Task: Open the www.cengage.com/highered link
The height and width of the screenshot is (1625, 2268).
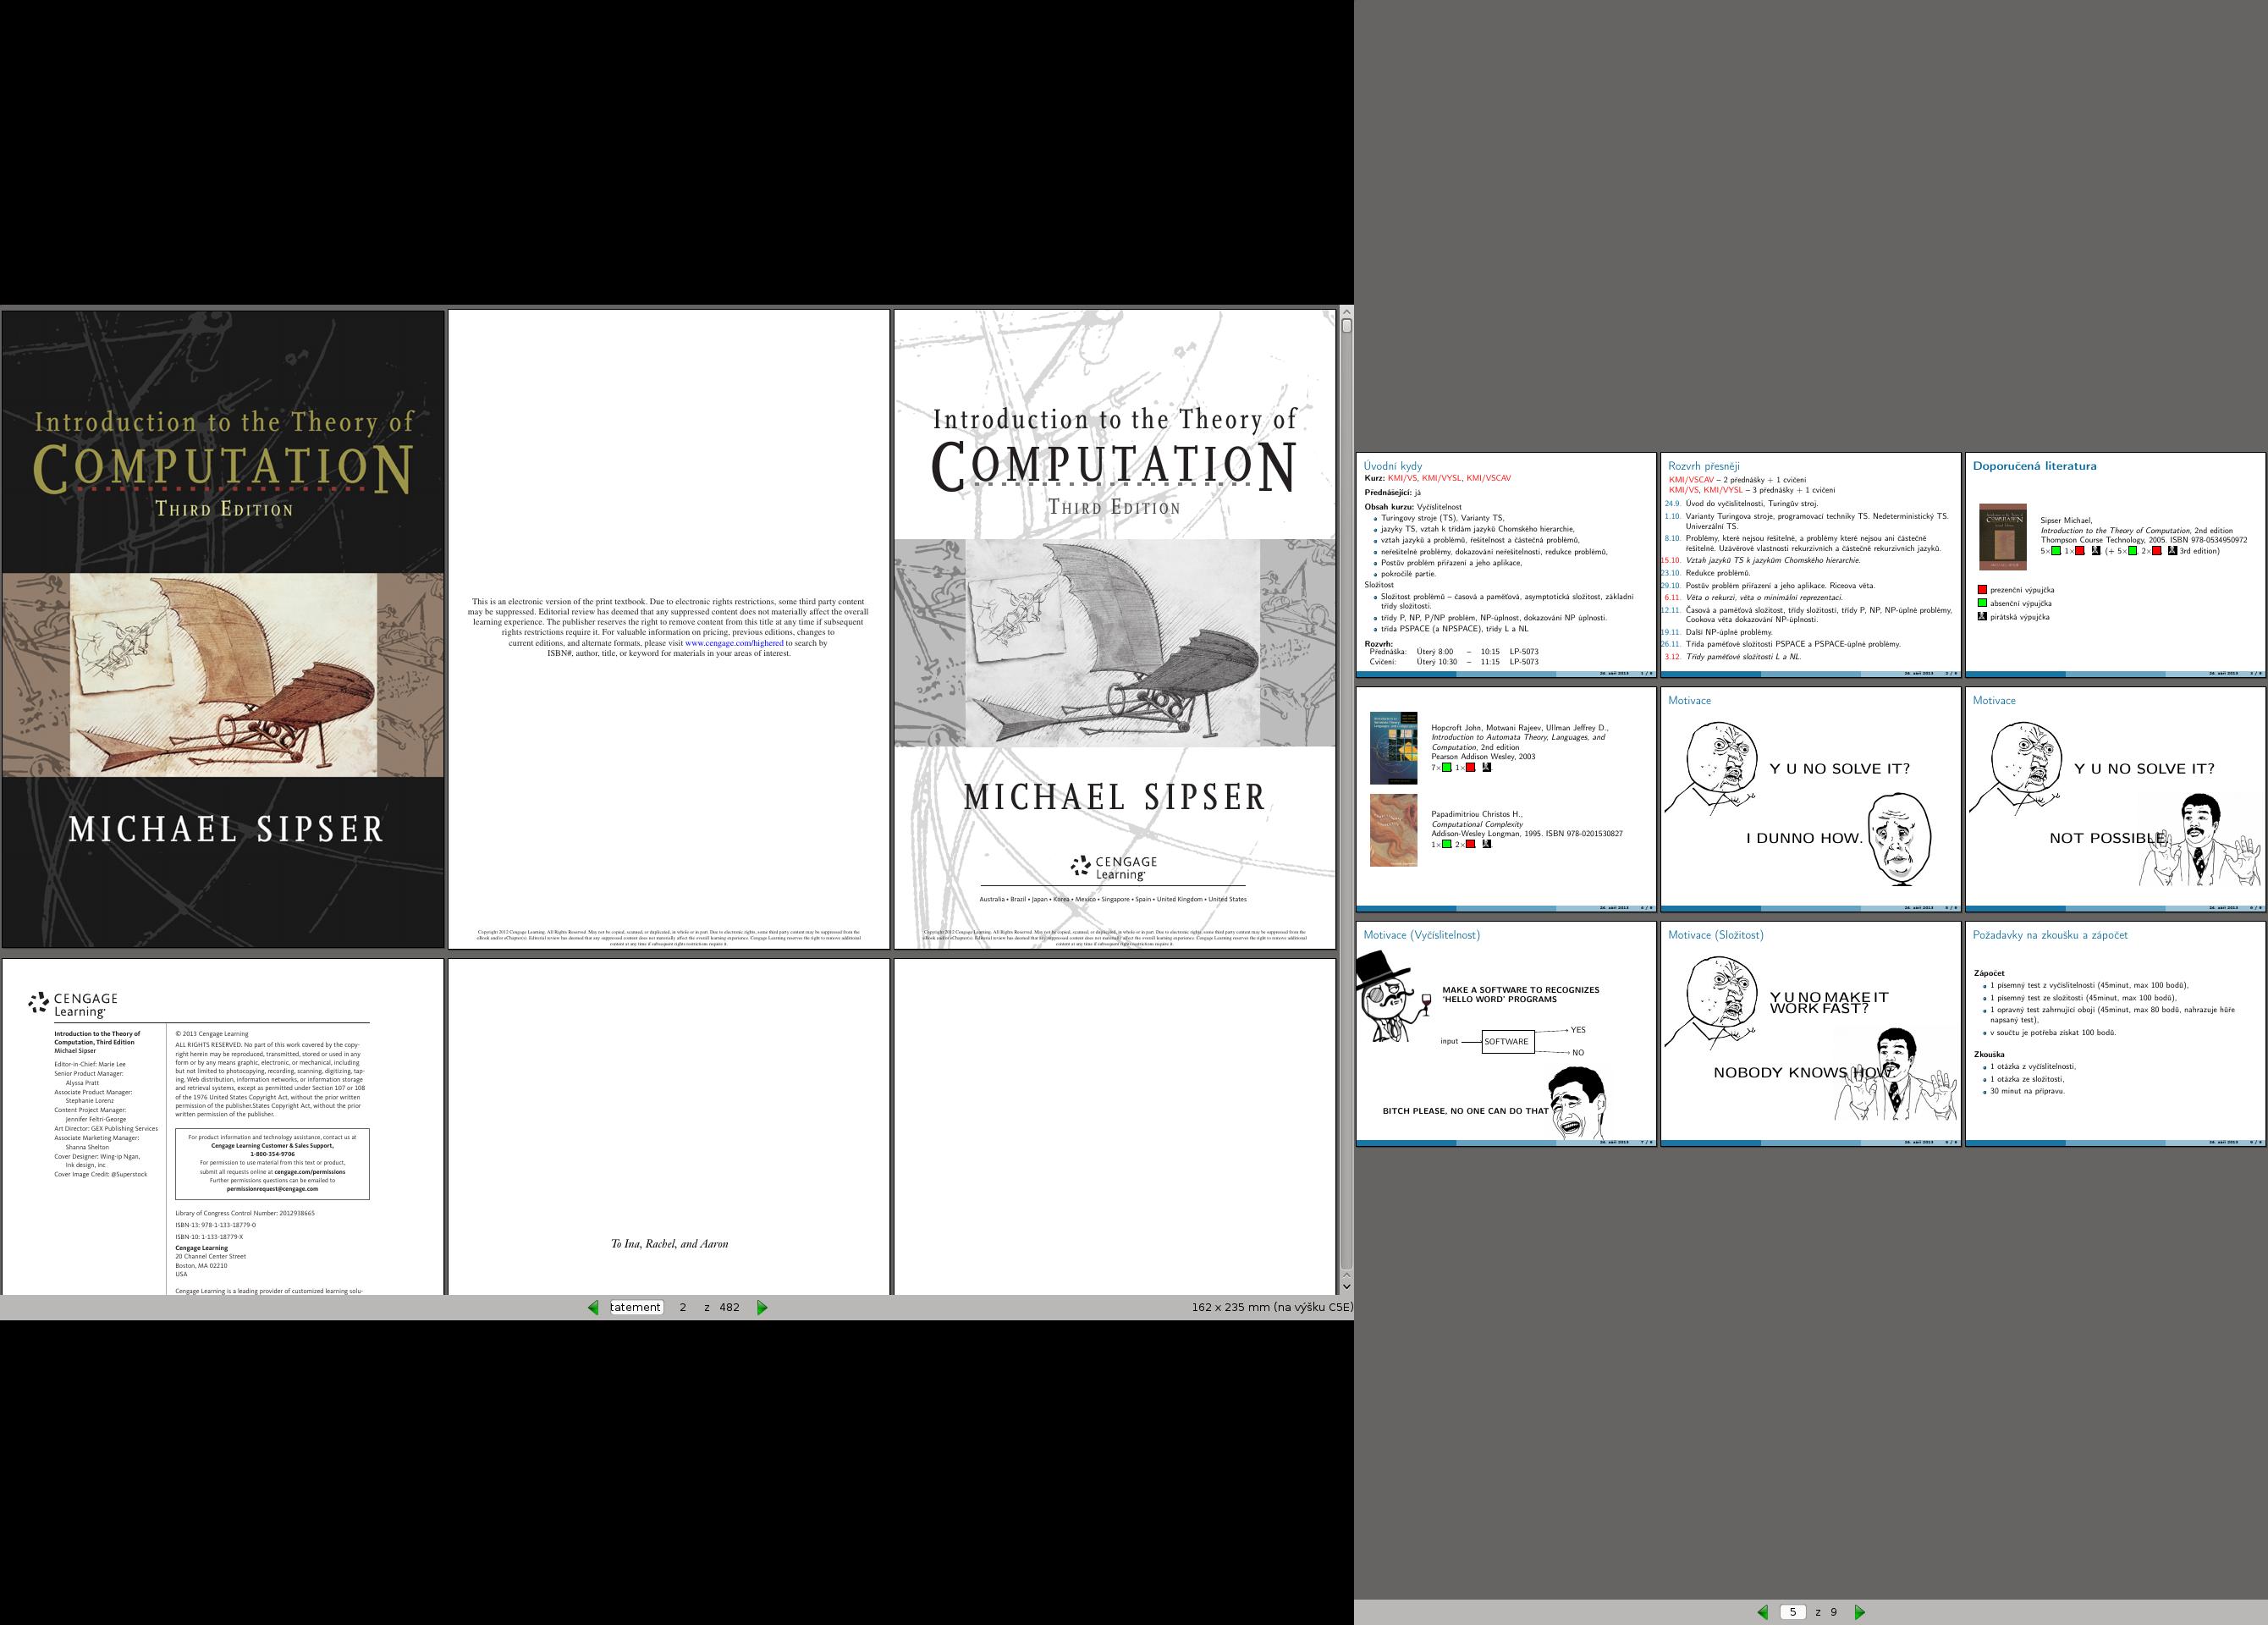Action: pos(734,643)
